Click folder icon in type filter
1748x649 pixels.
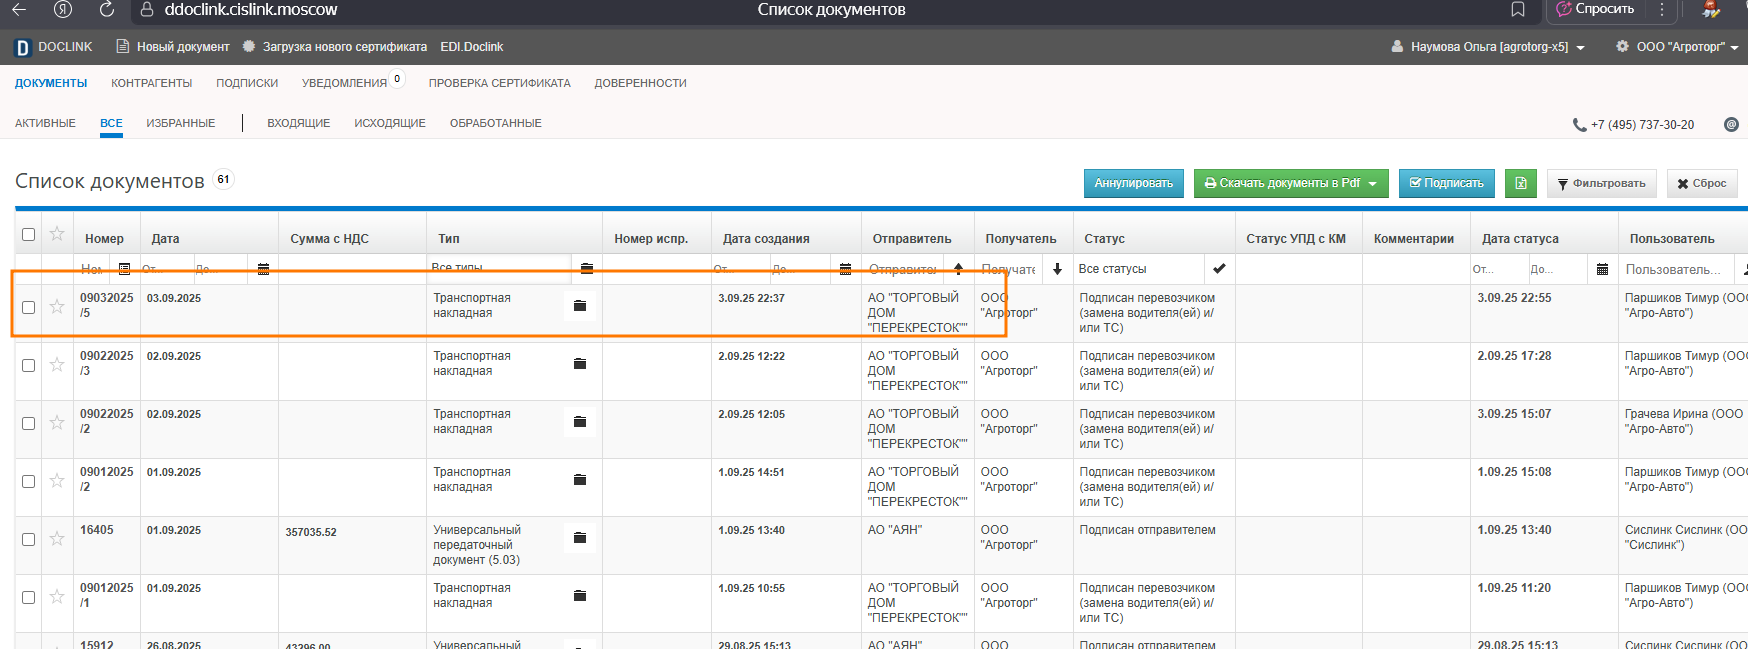[587, 269]
